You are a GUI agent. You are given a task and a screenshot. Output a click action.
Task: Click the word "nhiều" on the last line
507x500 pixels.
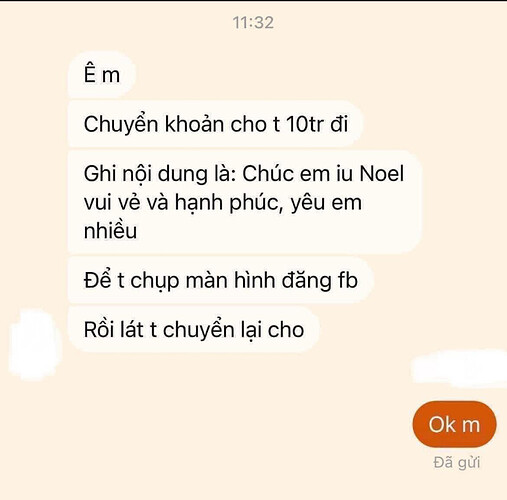click(x=110, y=230)
